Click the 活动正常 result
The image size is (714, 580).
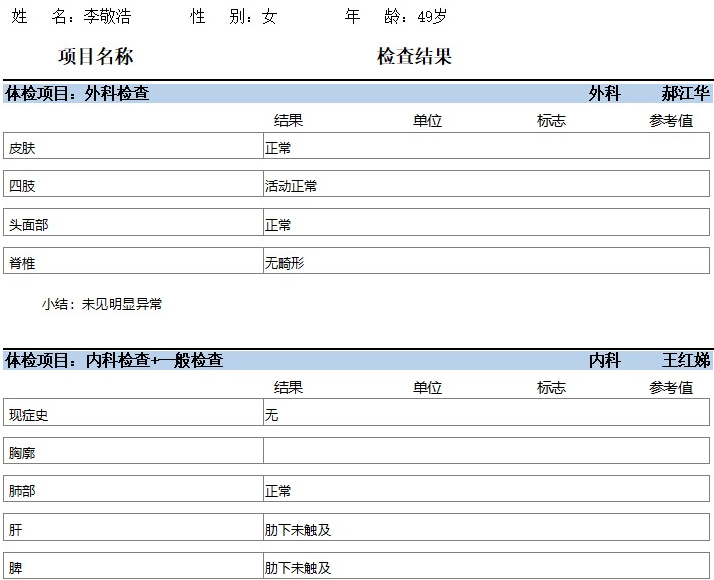pyautogui.click(x=291, y=186)
